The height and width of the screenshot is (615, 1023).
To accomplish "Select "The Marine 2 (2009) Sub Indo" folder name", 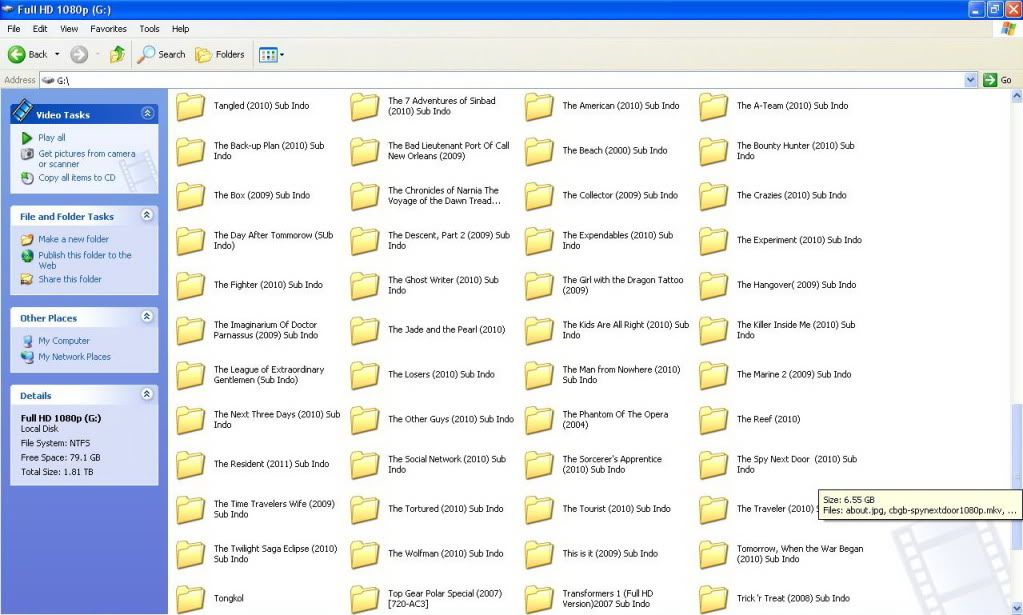I will (794, 375).
